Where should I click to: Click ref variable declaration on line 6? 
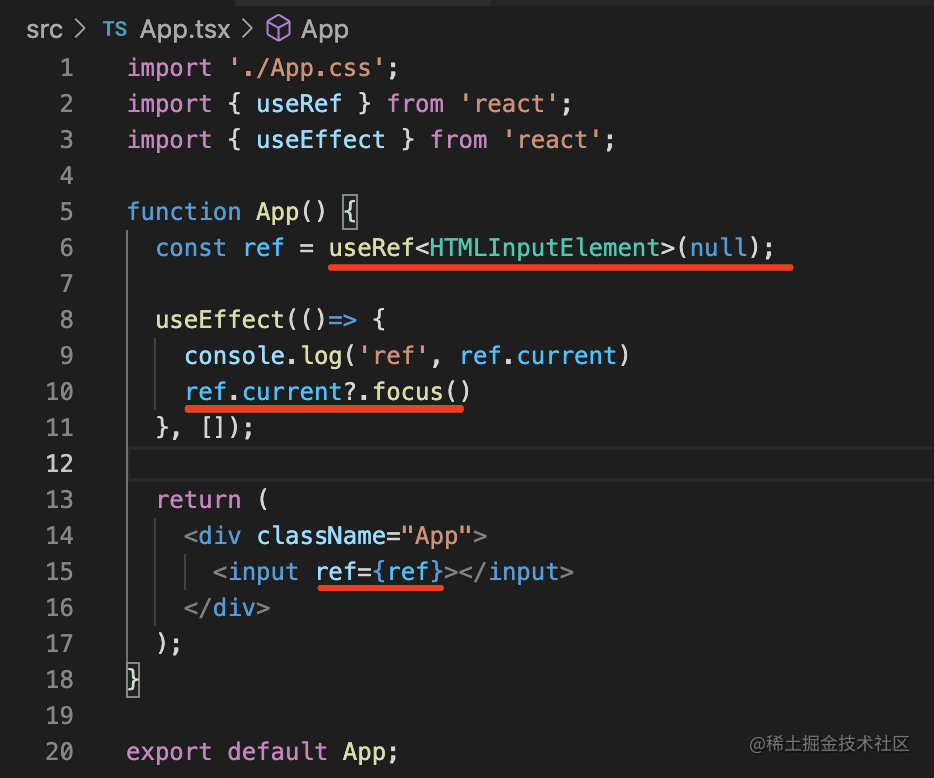[263, 248]
